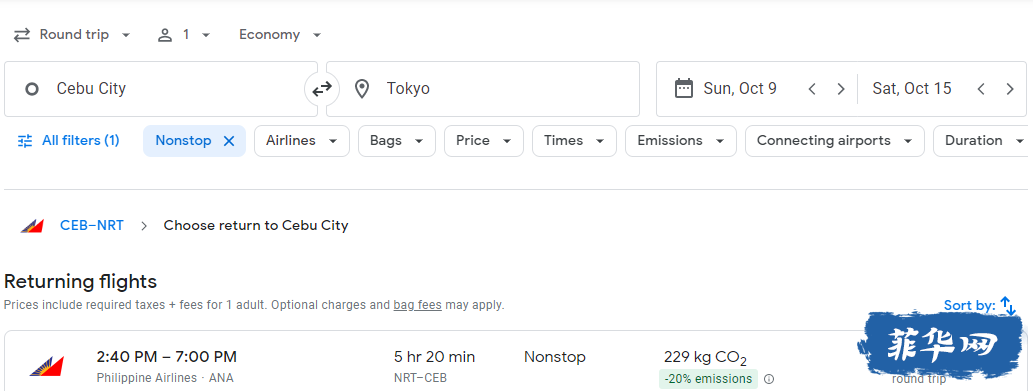Viewport: 1033px width, 391px height.
Task: Go back to CEB–NRT departing flight
Action: click(92, 226)
